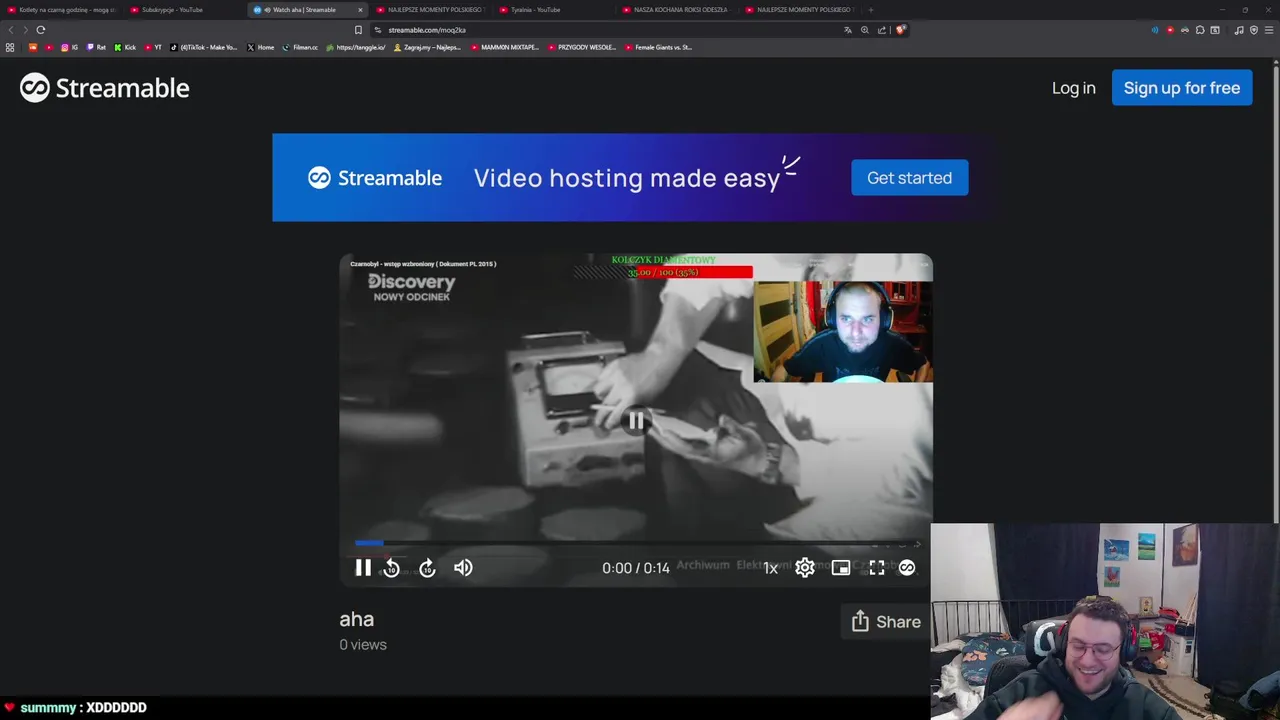1280x720 pixels.
Task: Enable picture-in-picture mode
Action: click(841, 568)
